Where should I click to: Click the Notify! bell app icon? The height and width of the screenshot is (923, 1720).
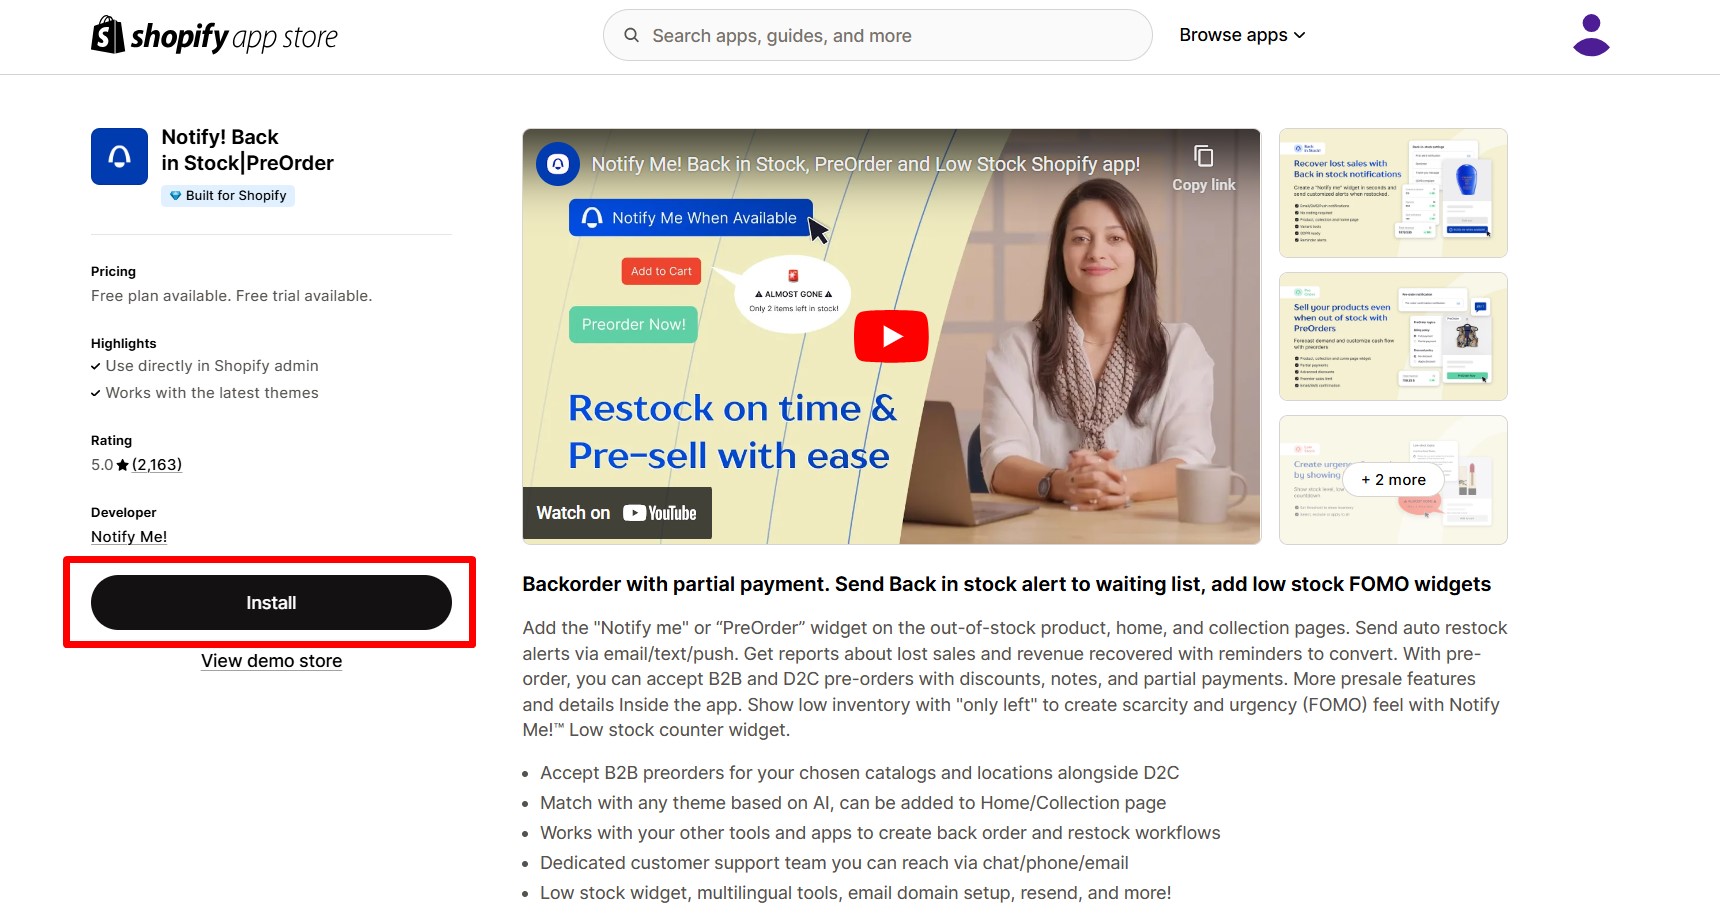pos(119,156)
